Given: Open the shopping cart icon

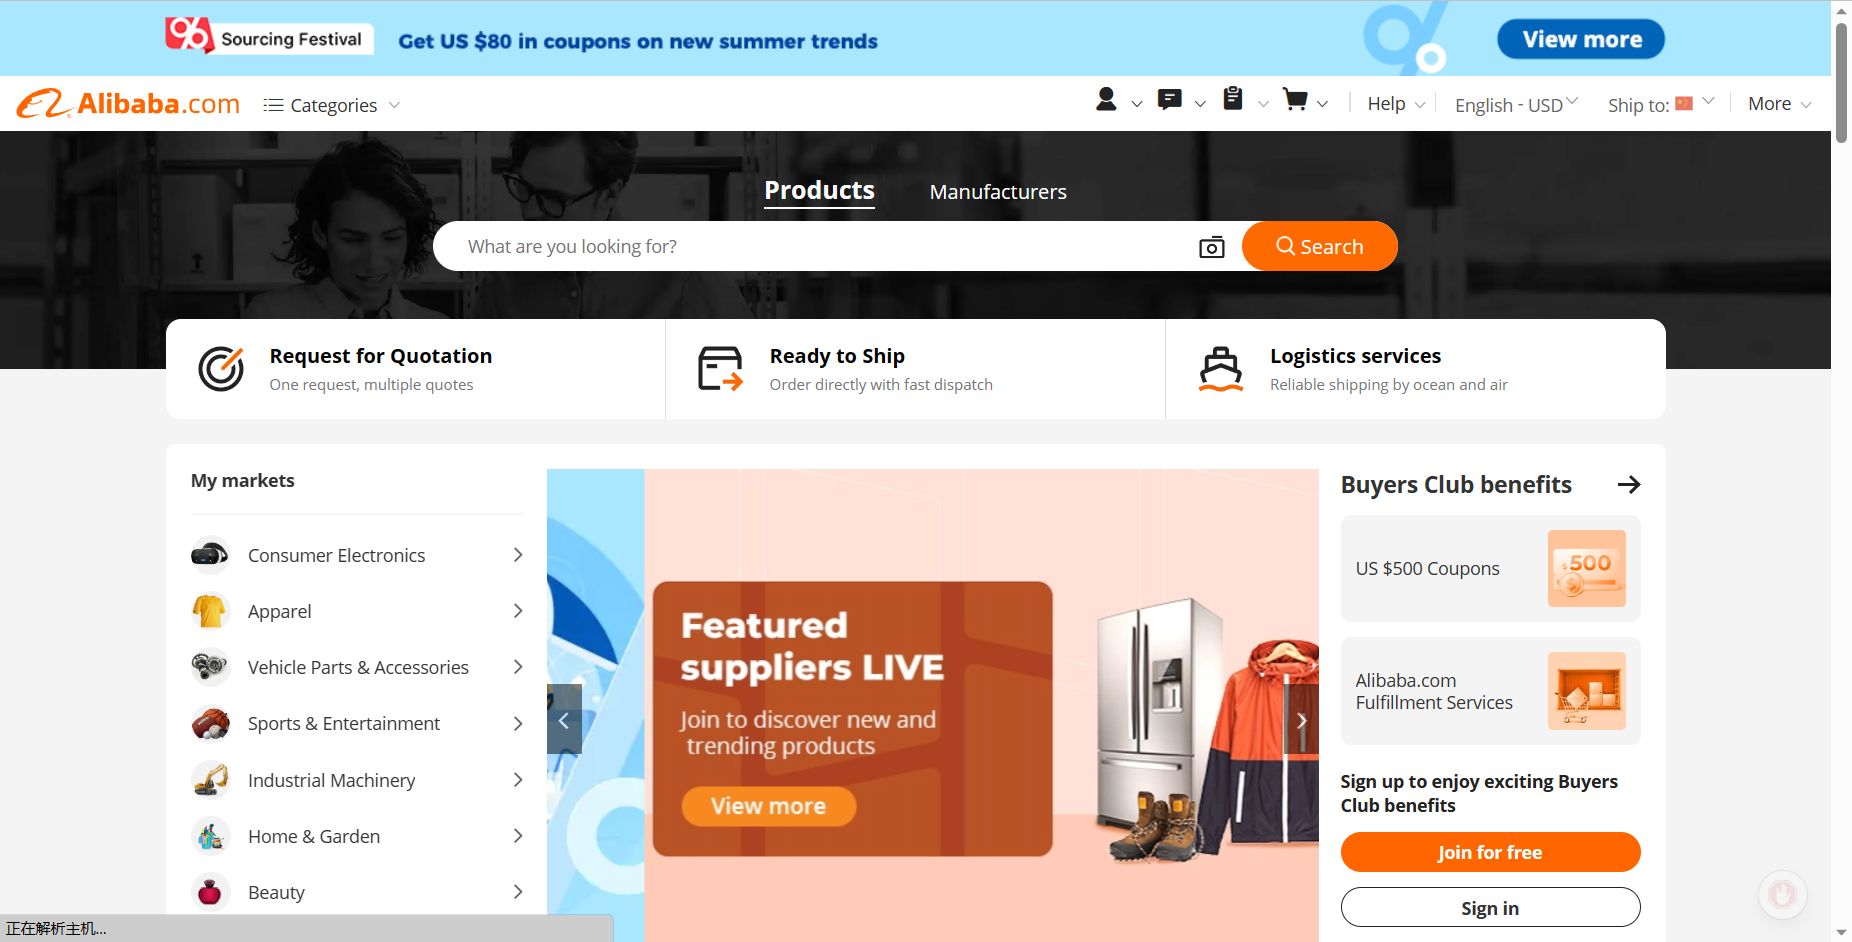Looking at the screenshot, I should [1295, 100].
